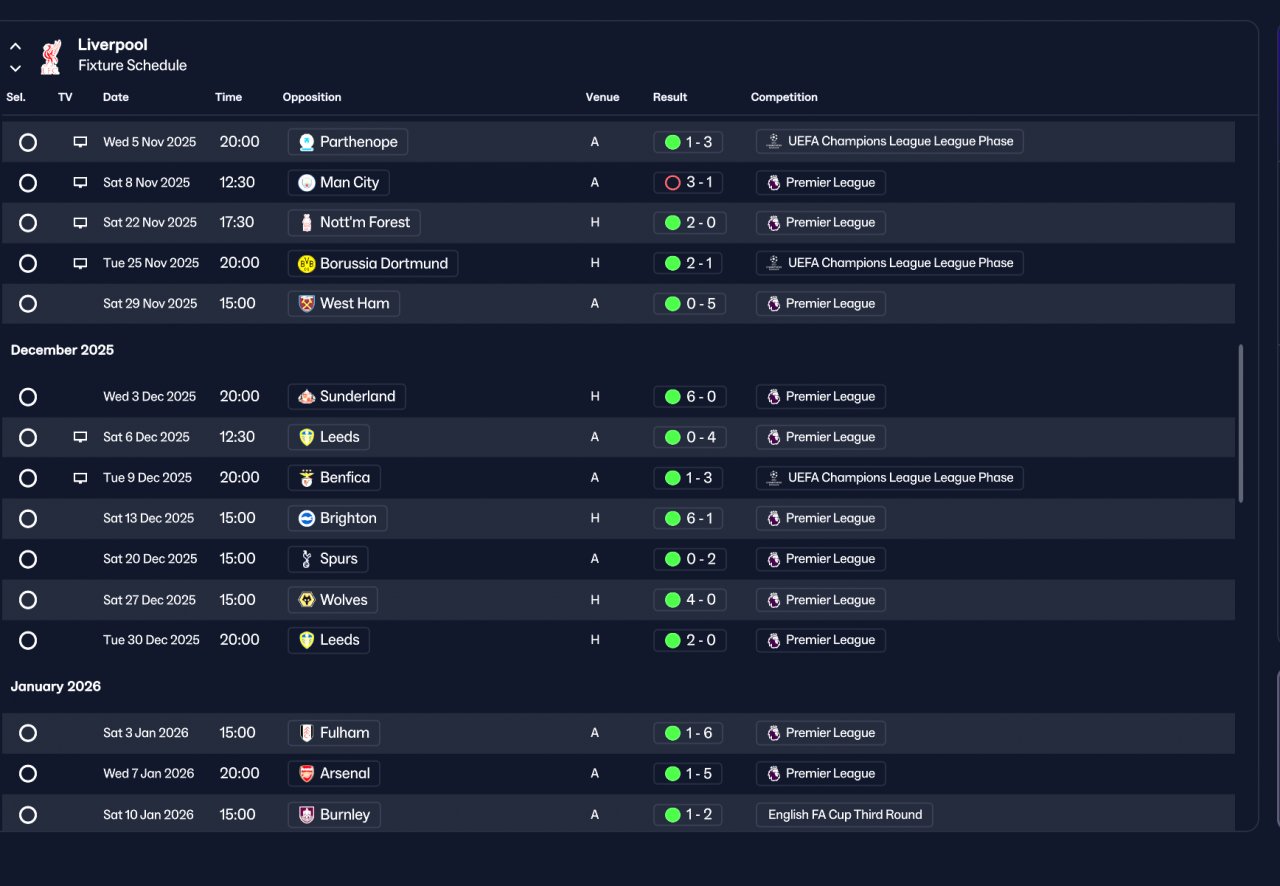Click the green result dot for Sunderland 6 - 0

click(672, 397)
